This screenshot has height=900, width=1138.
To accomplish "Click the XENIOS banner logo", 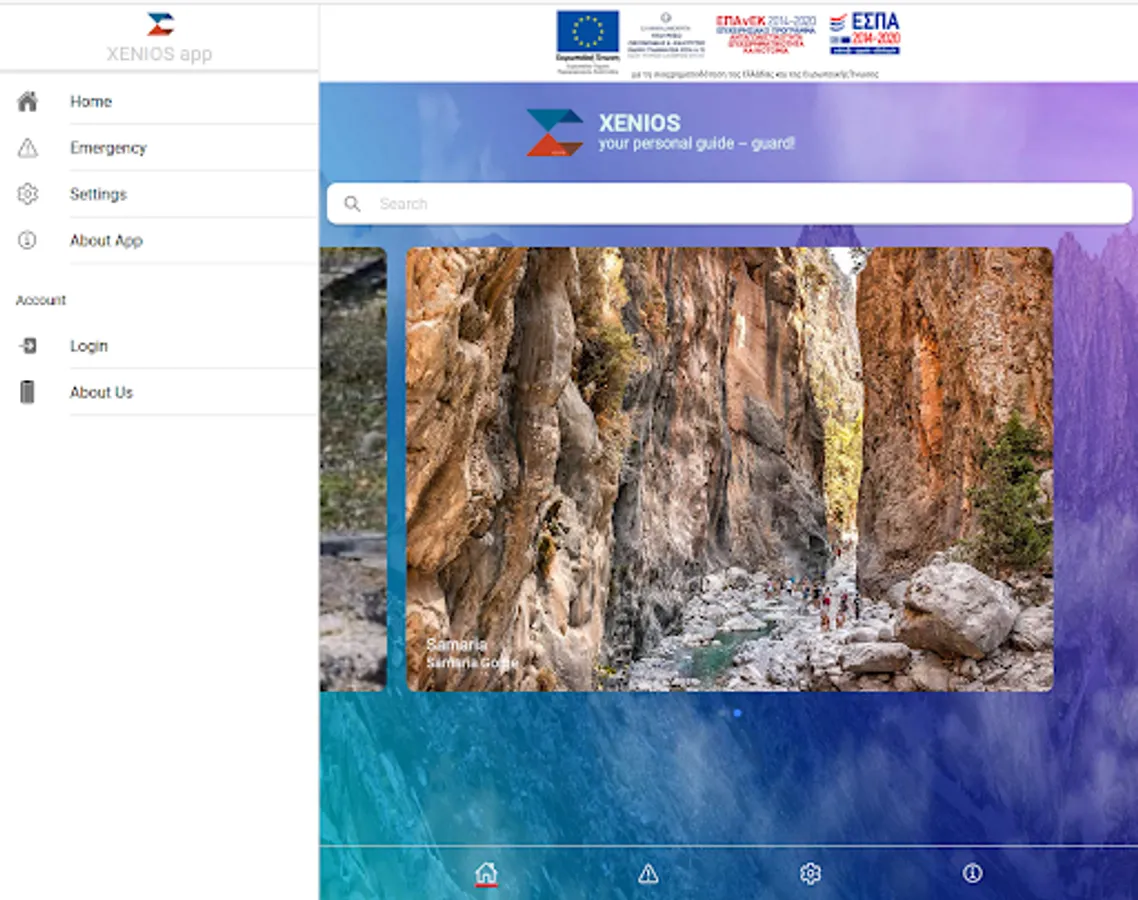I will tap(554, 132).
